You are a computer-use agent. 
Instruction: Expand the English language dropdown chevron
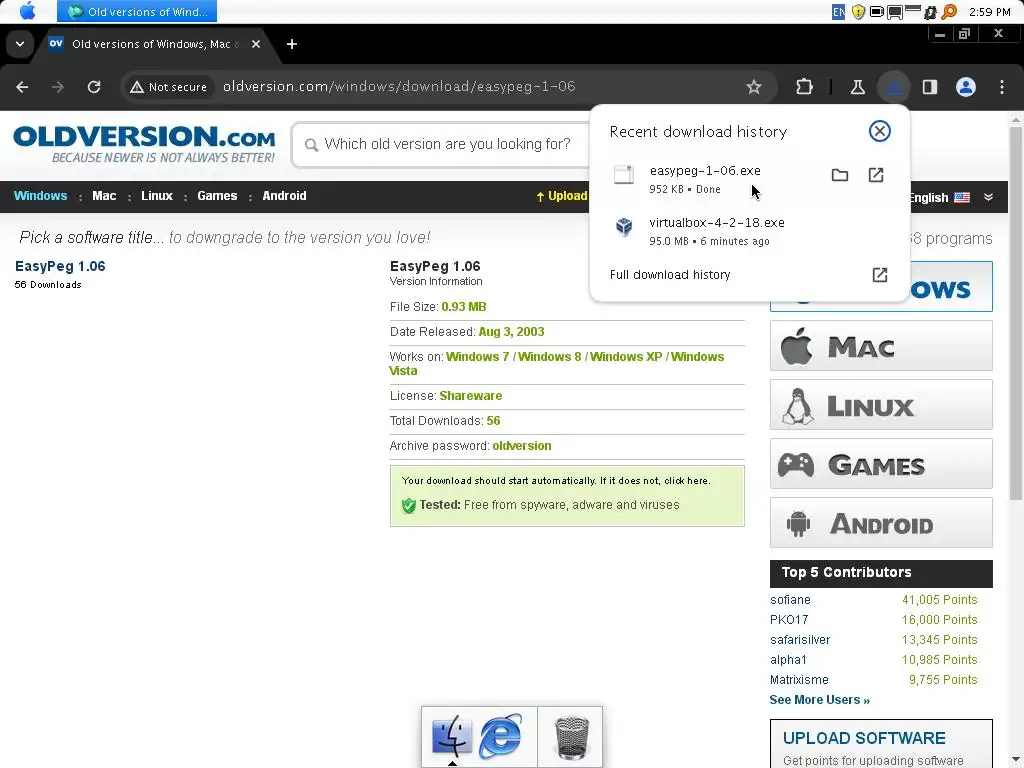pyautogui.click(x=988, y=197)
